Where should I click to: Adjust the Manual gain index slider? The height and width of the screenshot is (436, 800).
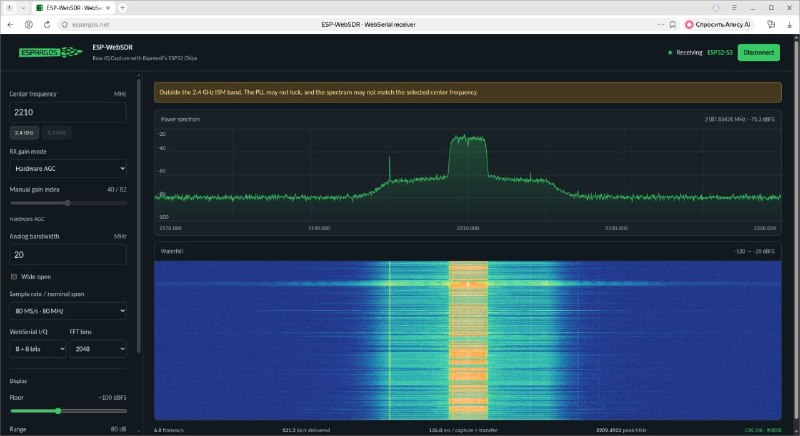(x=68, y=203)
